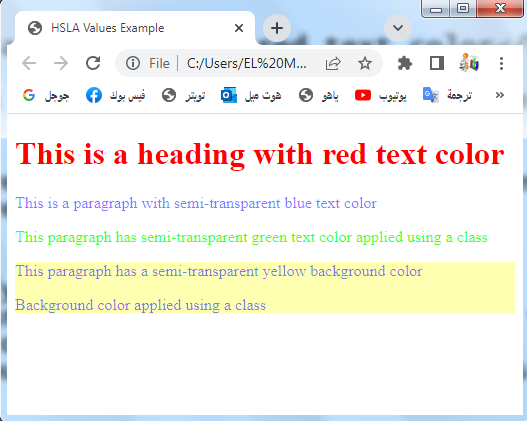Minimize the browser window
This screenshot has width=527, height=421.
[436, 8]
